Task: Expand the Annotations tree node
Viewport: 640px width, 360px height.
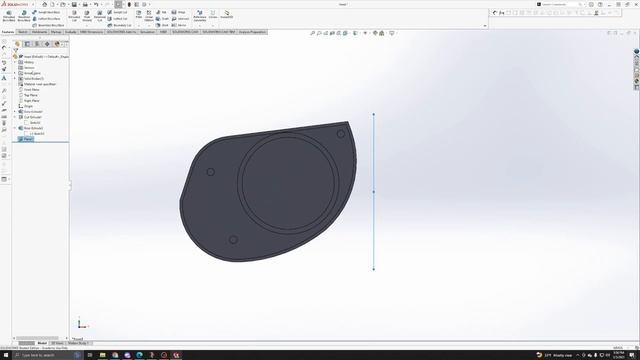Action: coord(15,73)
